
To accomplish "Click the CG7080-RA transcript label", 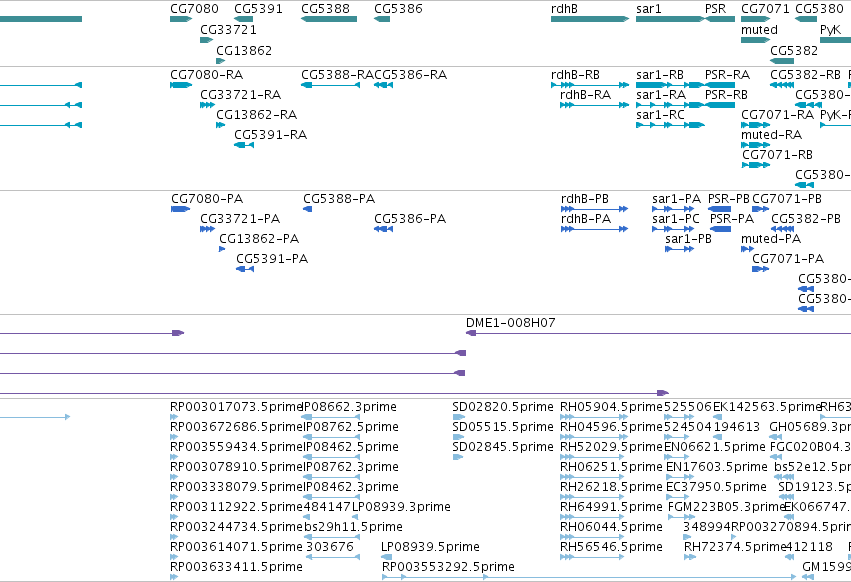I will pyautogui.click(x=207, y=75).
